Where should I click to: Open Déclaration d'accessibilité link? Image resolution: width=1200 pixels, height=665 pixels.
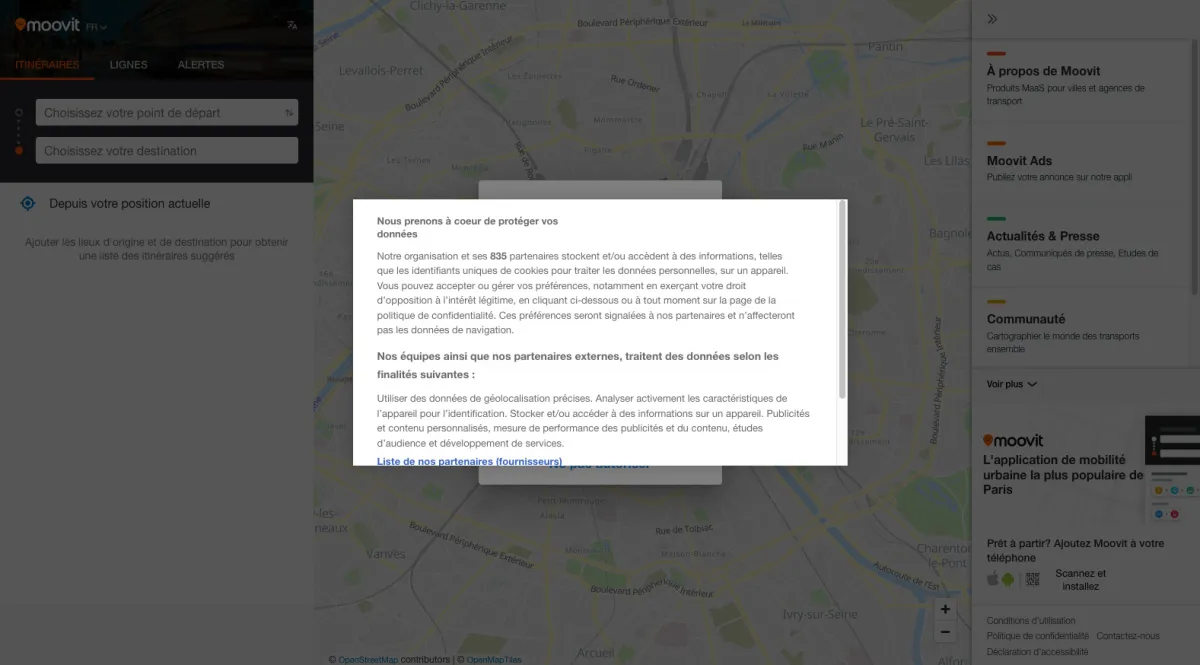point(1038,652)
